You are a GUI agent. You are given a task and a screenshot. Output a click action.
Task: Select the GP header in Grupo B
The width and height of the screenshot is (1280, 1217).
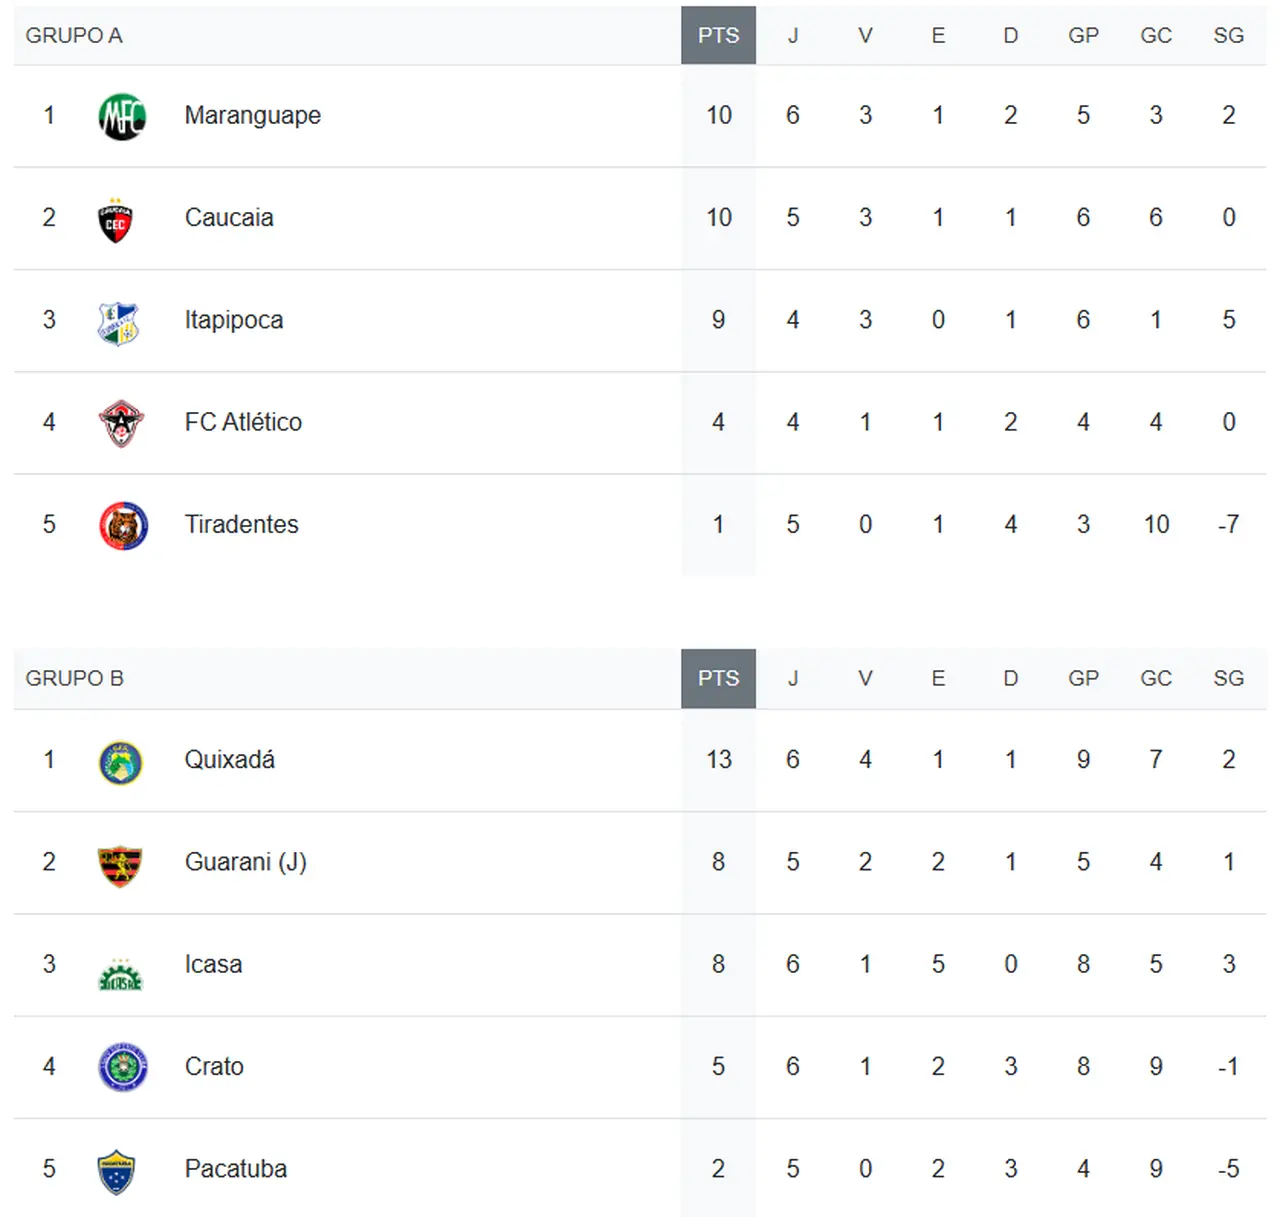[x=1083, y=679]
